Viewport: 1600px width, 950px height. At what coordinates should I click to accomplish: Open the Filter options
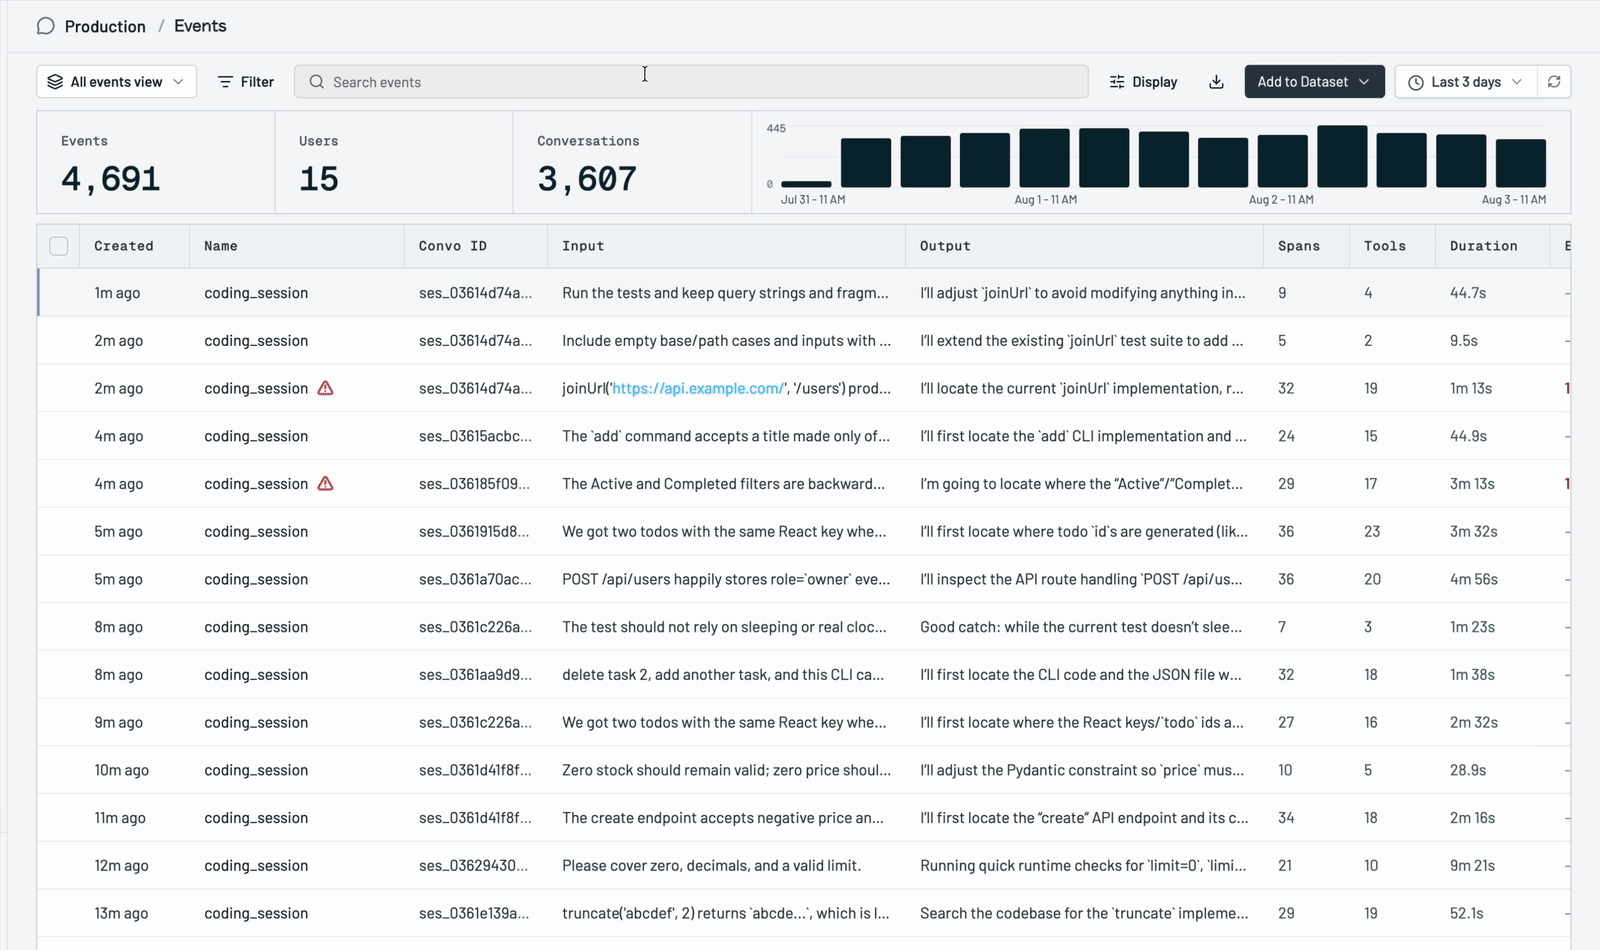246,82
